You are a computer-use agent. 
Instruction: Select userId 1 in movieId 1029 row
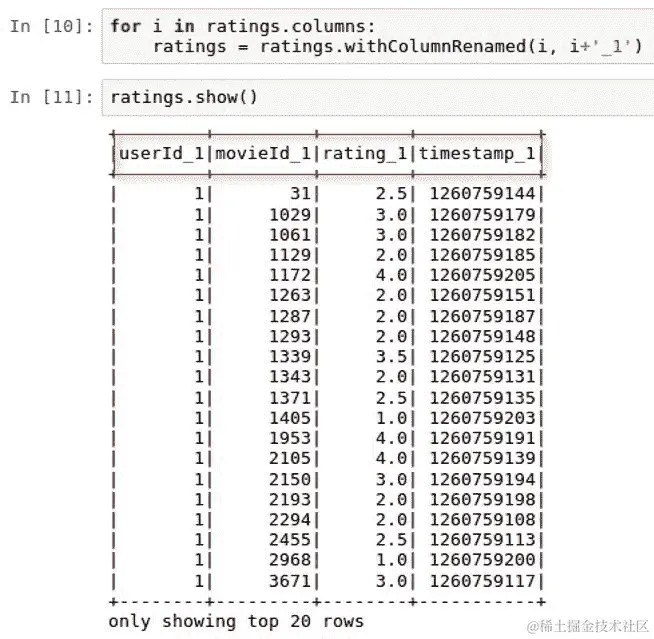tap(199, 215)
